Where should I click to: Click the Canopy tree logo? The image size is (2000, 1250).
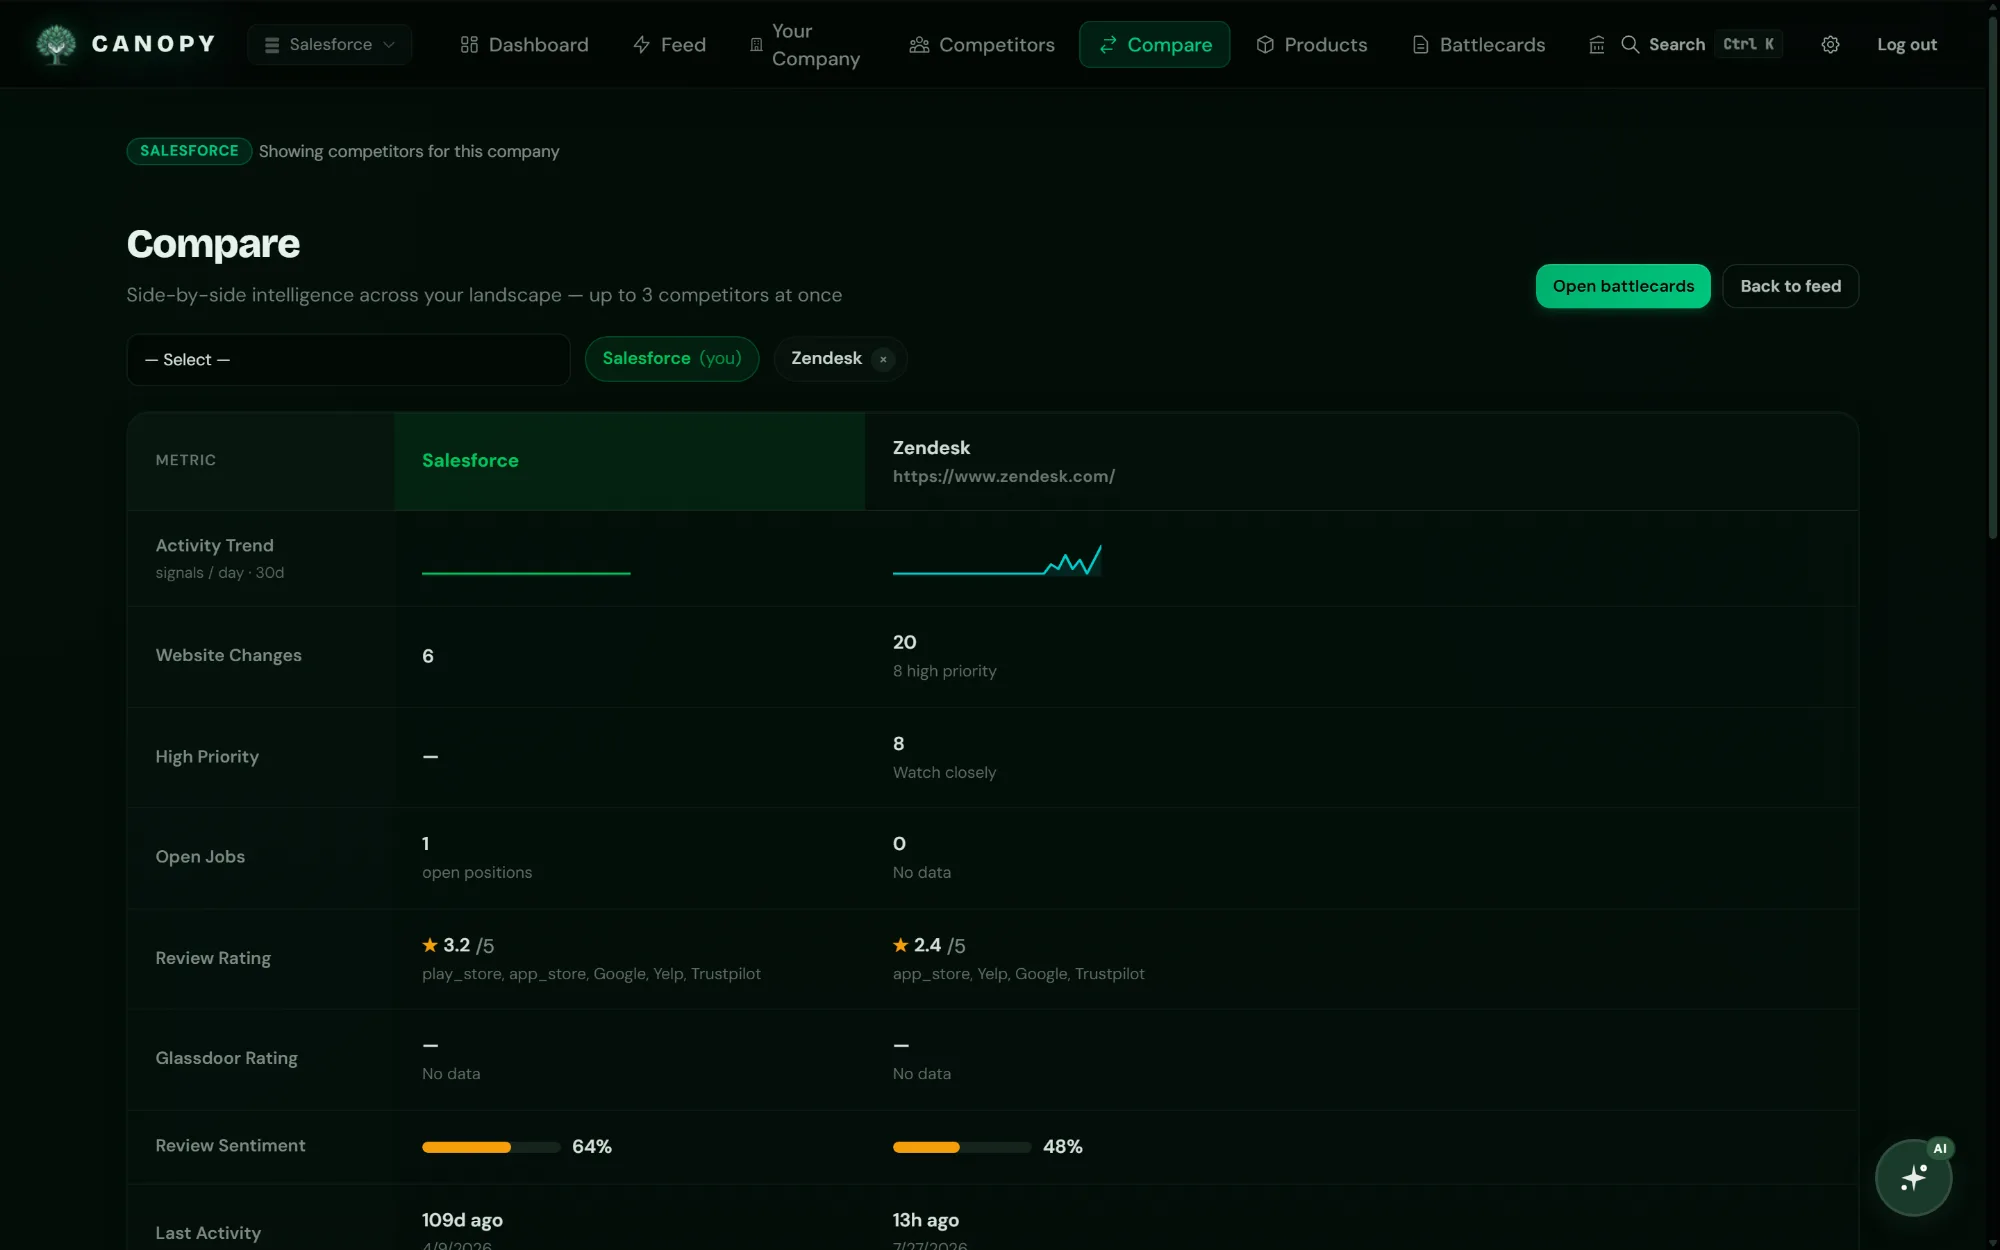pos(56,44)
